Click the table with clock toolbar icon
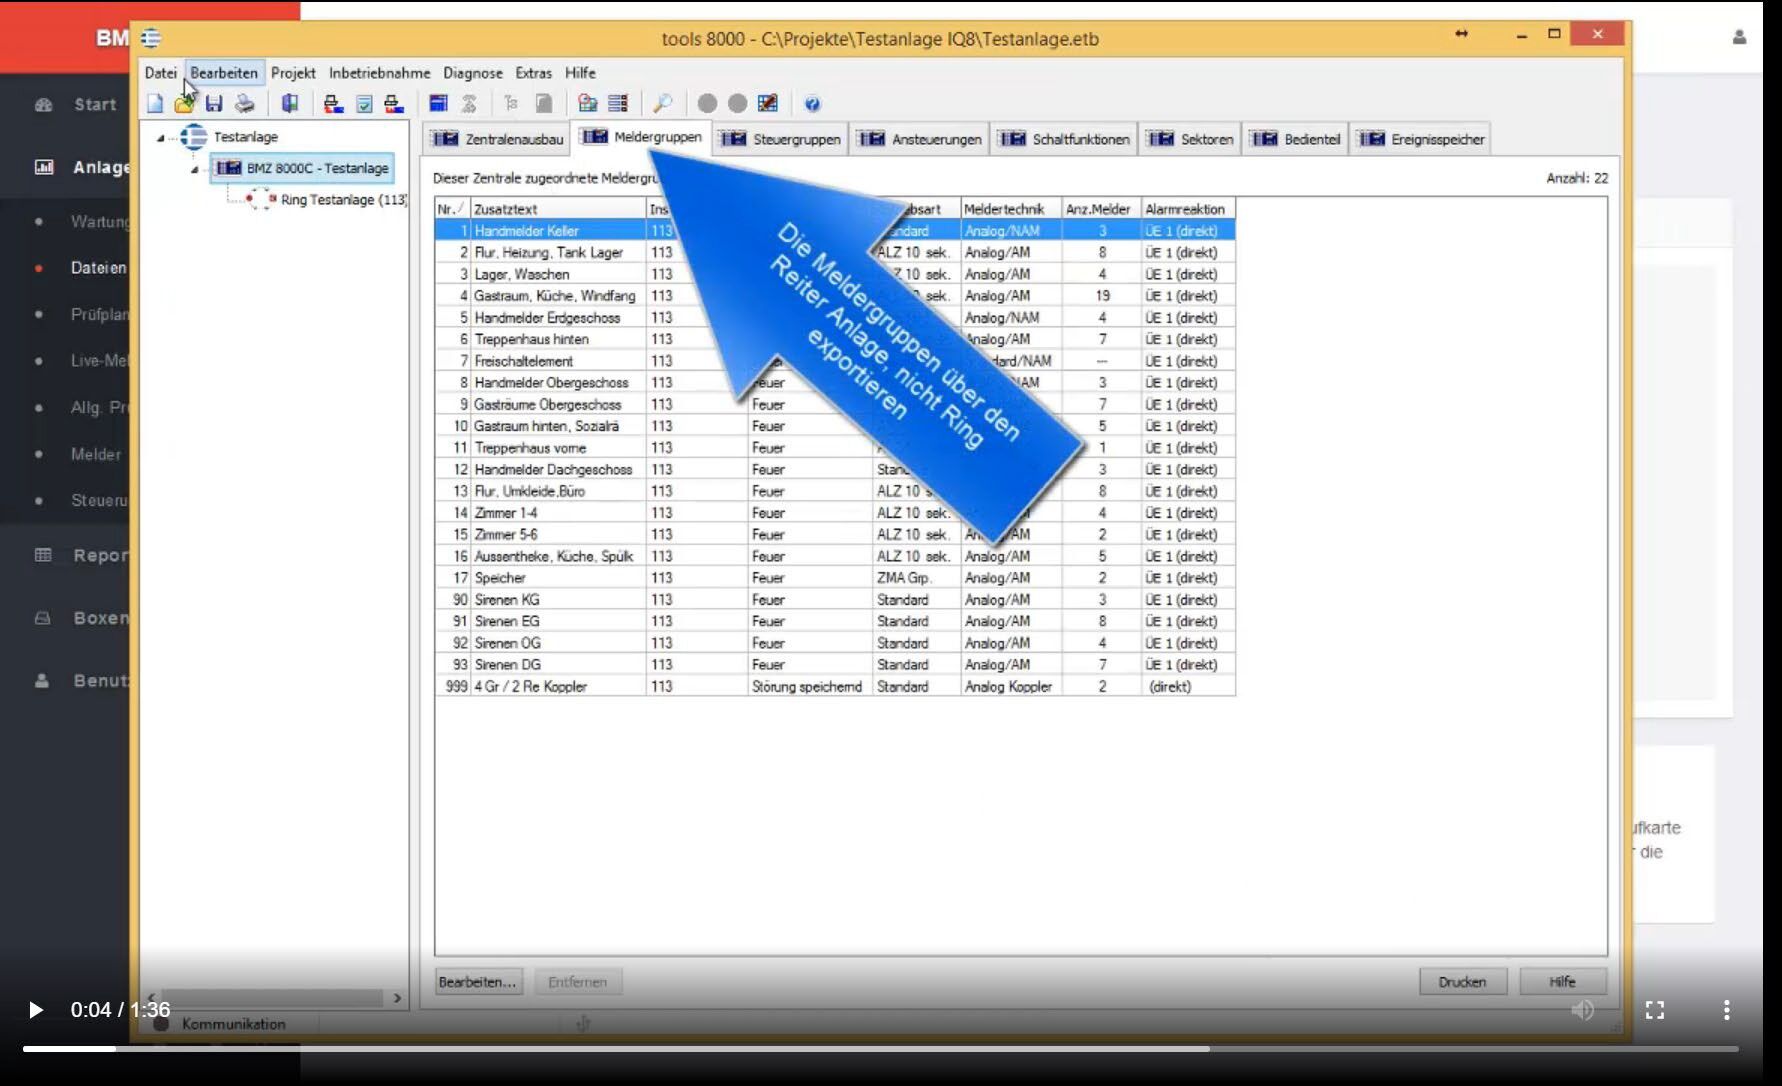The height and width of the screenshot is (1086, 1782). (x=588, y=103)
